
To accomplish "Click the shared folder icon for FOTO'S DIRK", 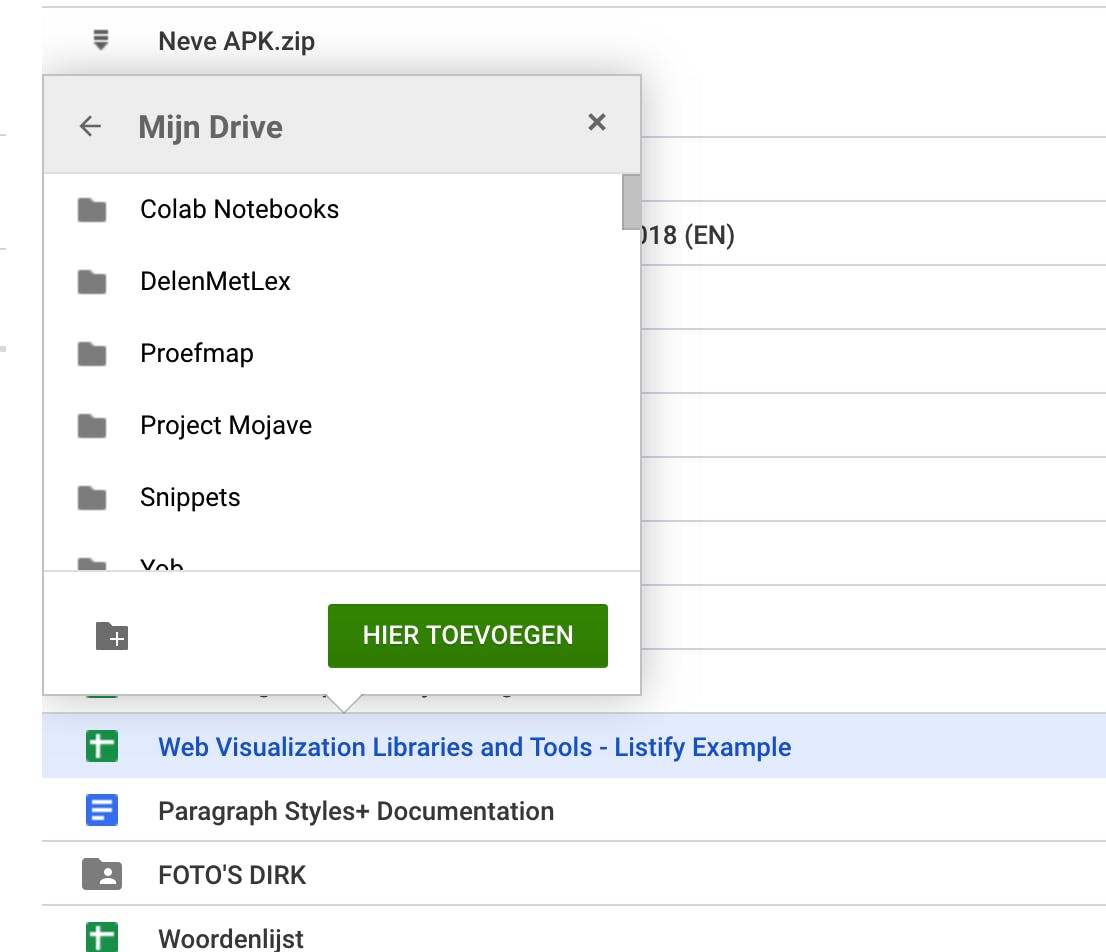I will 101,875.
